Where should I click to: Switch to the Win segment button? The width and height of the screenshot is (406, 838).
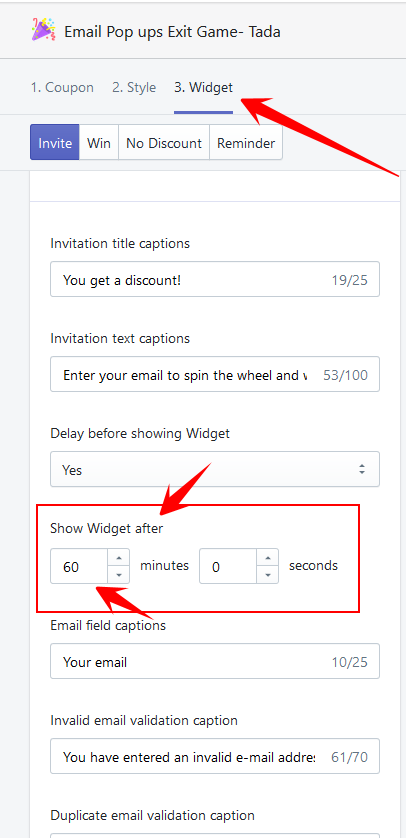coord(99,143)
